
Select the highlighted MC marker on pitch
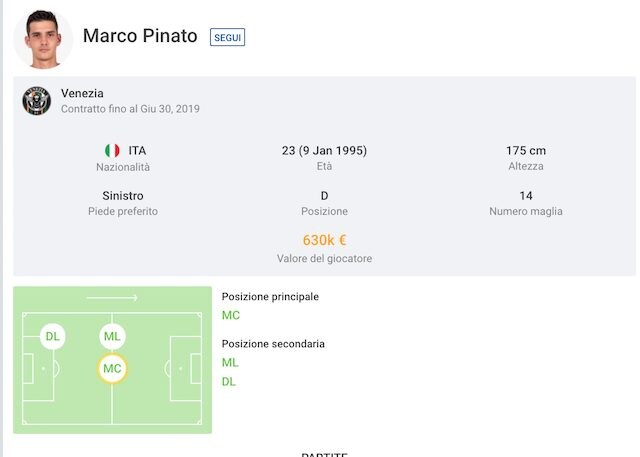(112, 369)
